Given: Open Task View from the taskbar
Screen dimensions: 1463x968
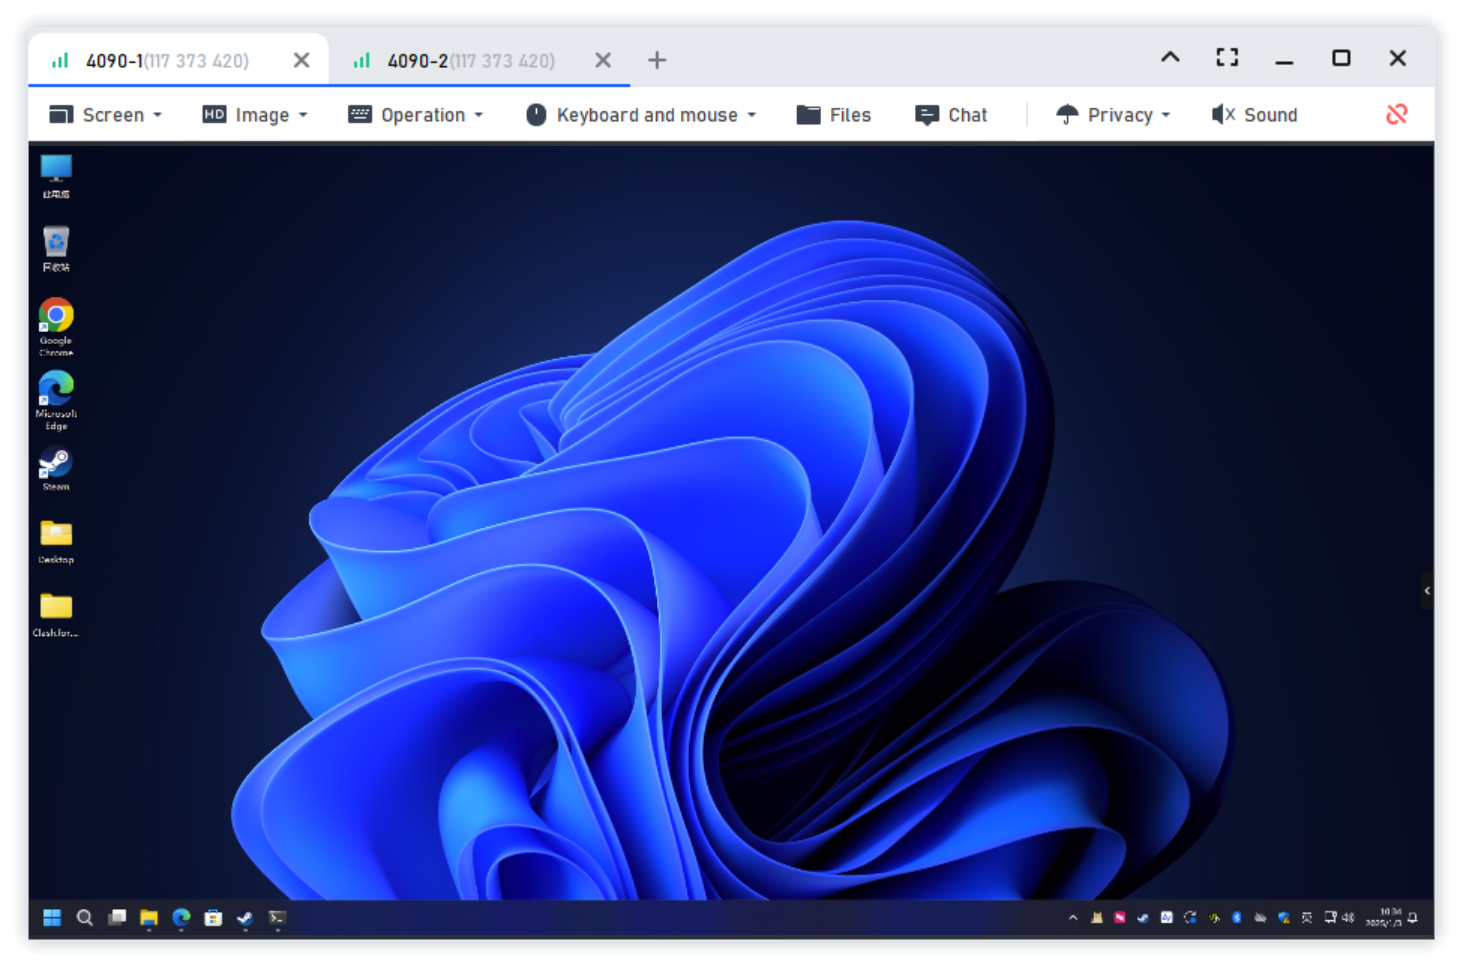Looking at the screenshot, I should [x=116, y=918].
